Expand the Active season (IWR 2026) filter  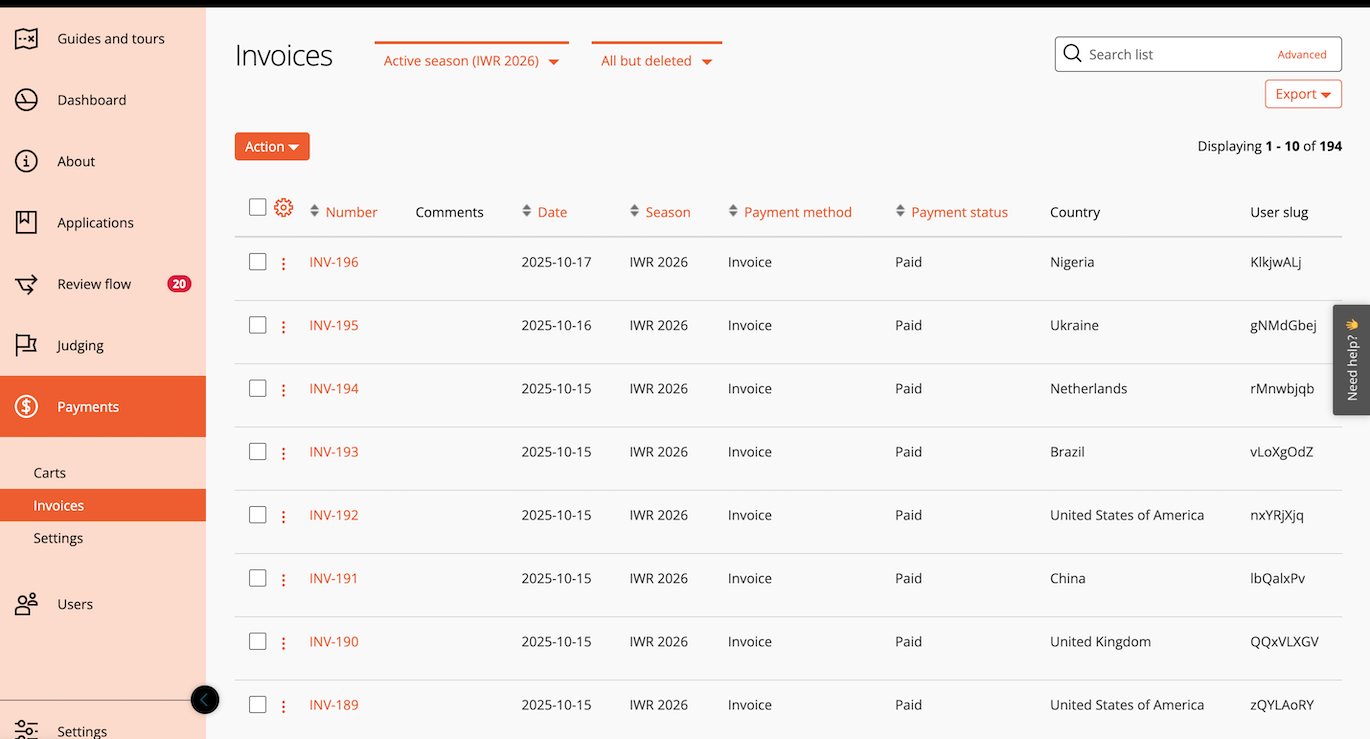pos(470,60)
